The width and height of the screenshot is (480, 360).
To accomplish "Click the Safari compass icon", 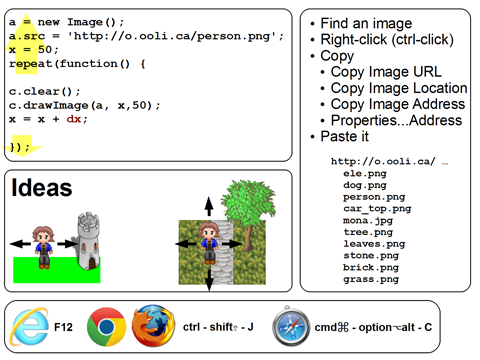I will tap(291, 327).
